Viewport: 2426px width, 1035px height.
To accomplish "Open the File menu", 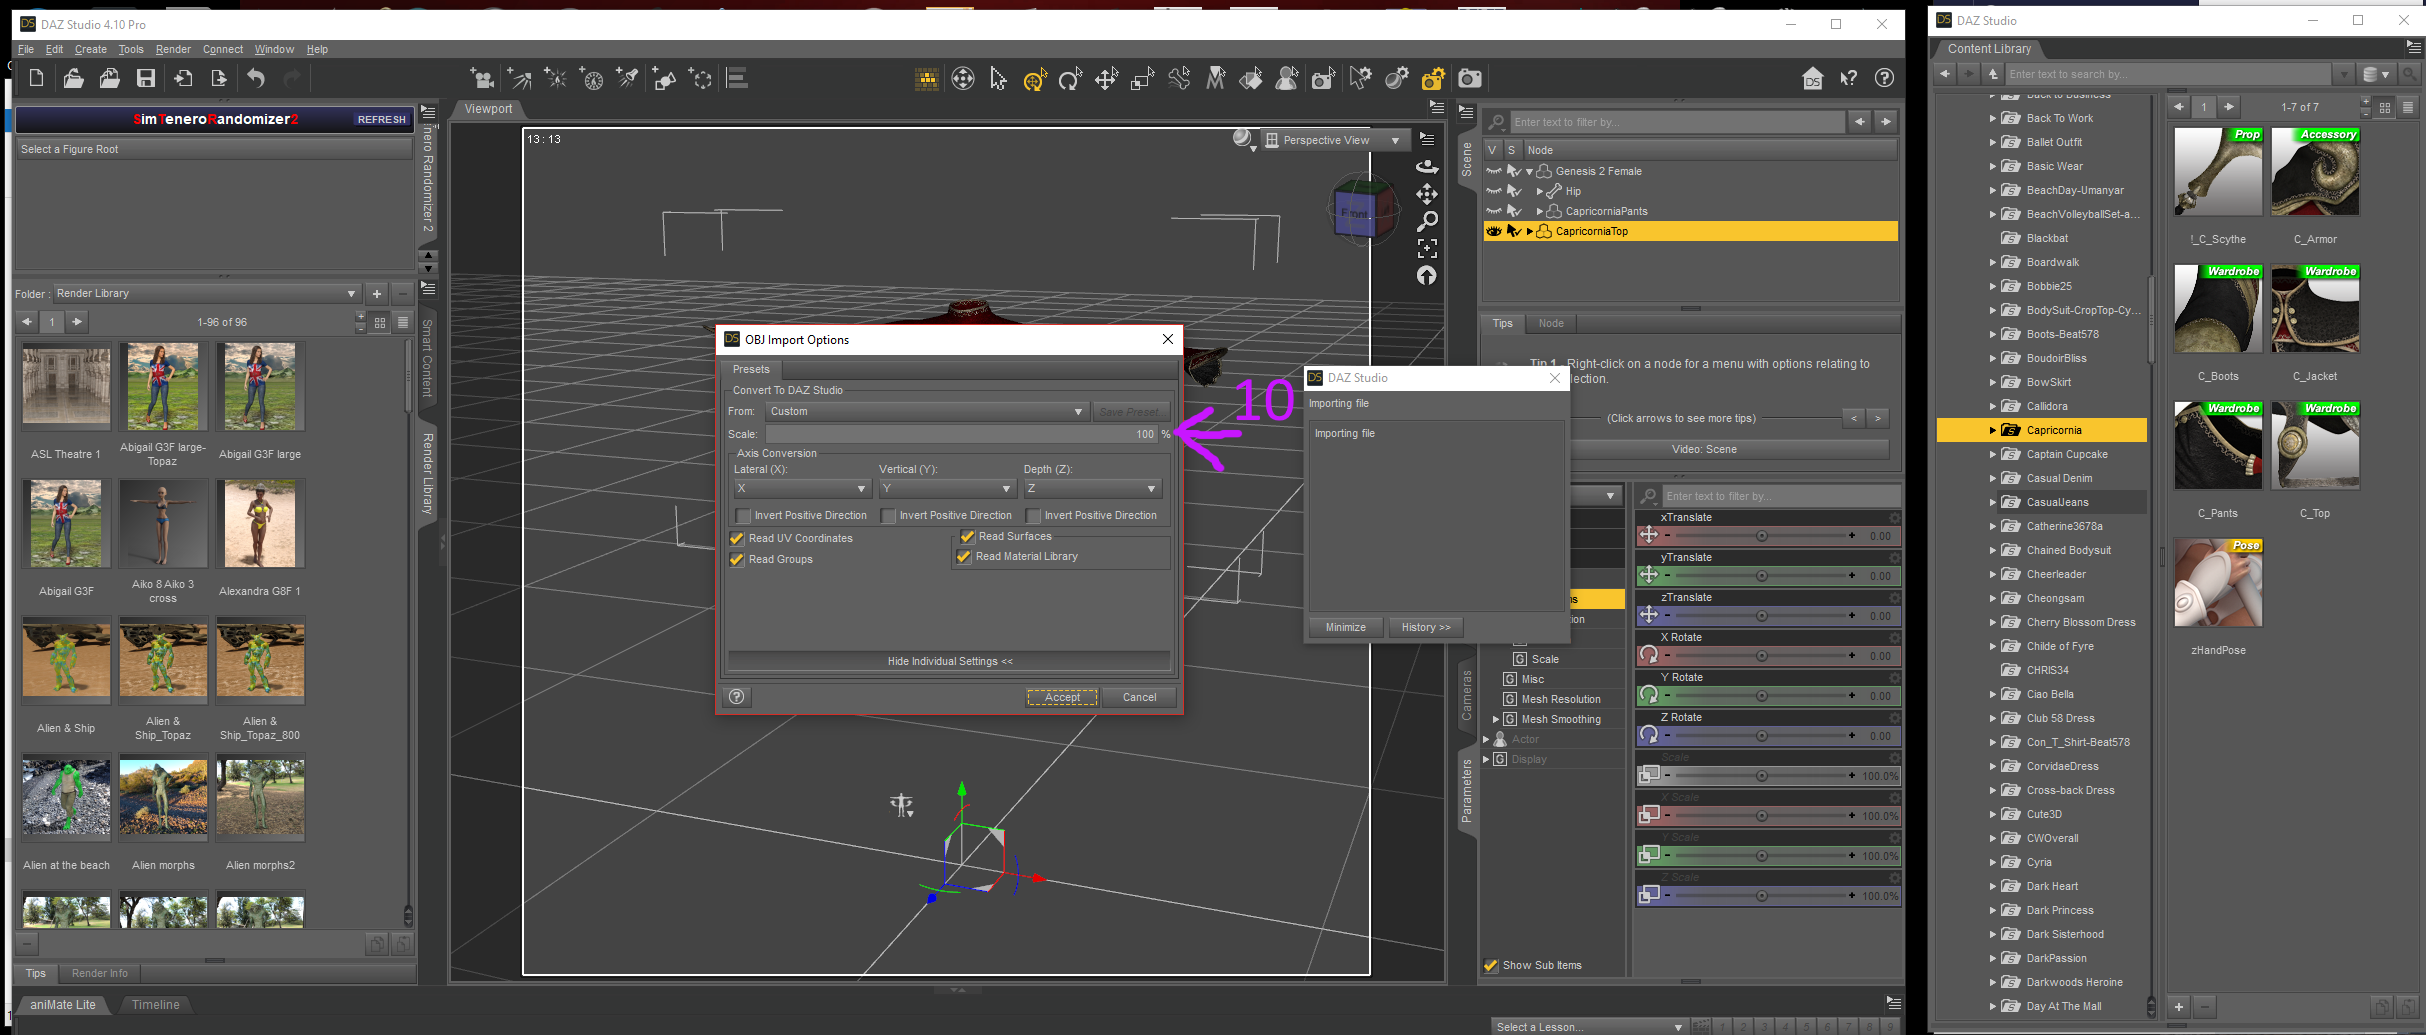I will click(26, 49).
